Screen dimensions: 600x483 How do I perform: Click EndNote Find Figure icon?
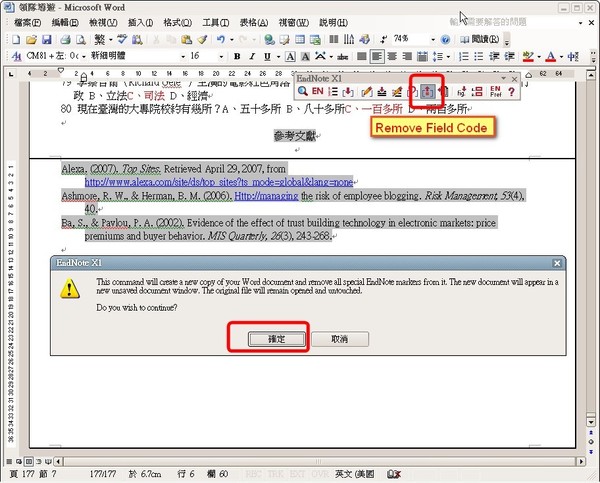click(x=461, y=91)
